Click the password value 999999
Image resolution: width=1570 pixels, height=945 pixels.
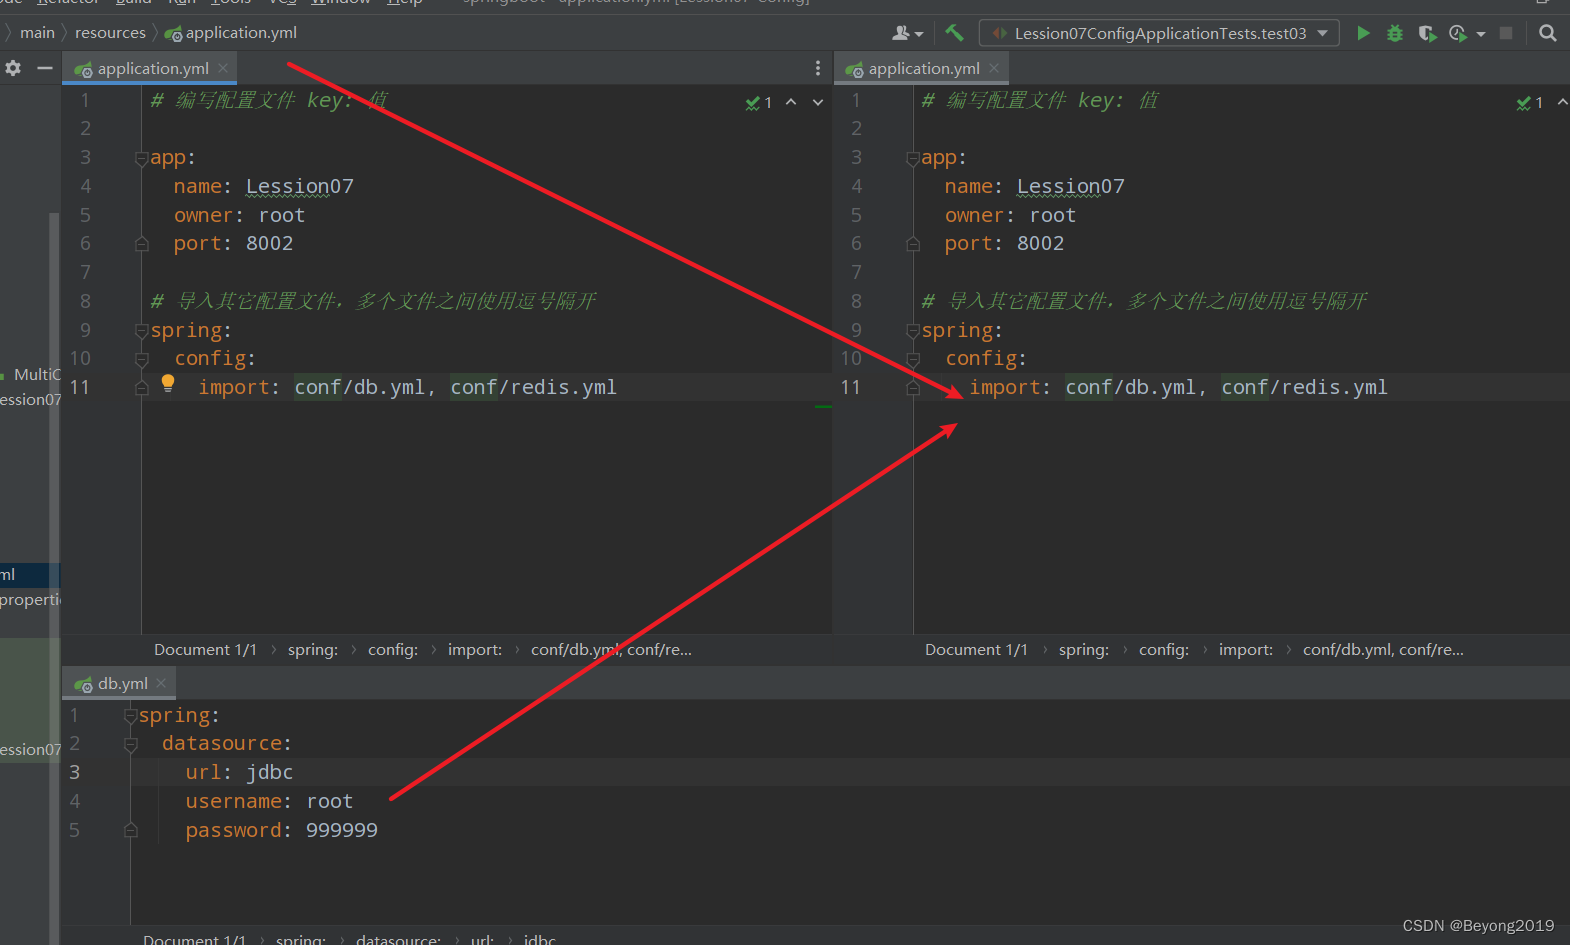(x=342, y=831)
